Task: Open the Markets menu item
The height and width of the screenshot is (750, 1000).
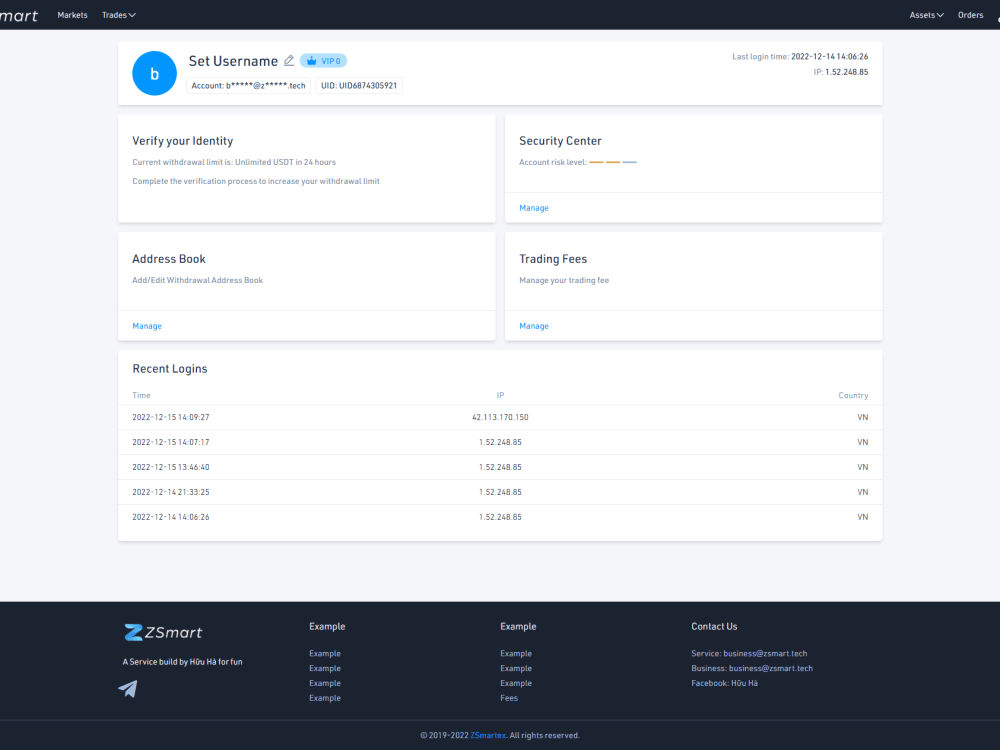Action: pos(72,15)
